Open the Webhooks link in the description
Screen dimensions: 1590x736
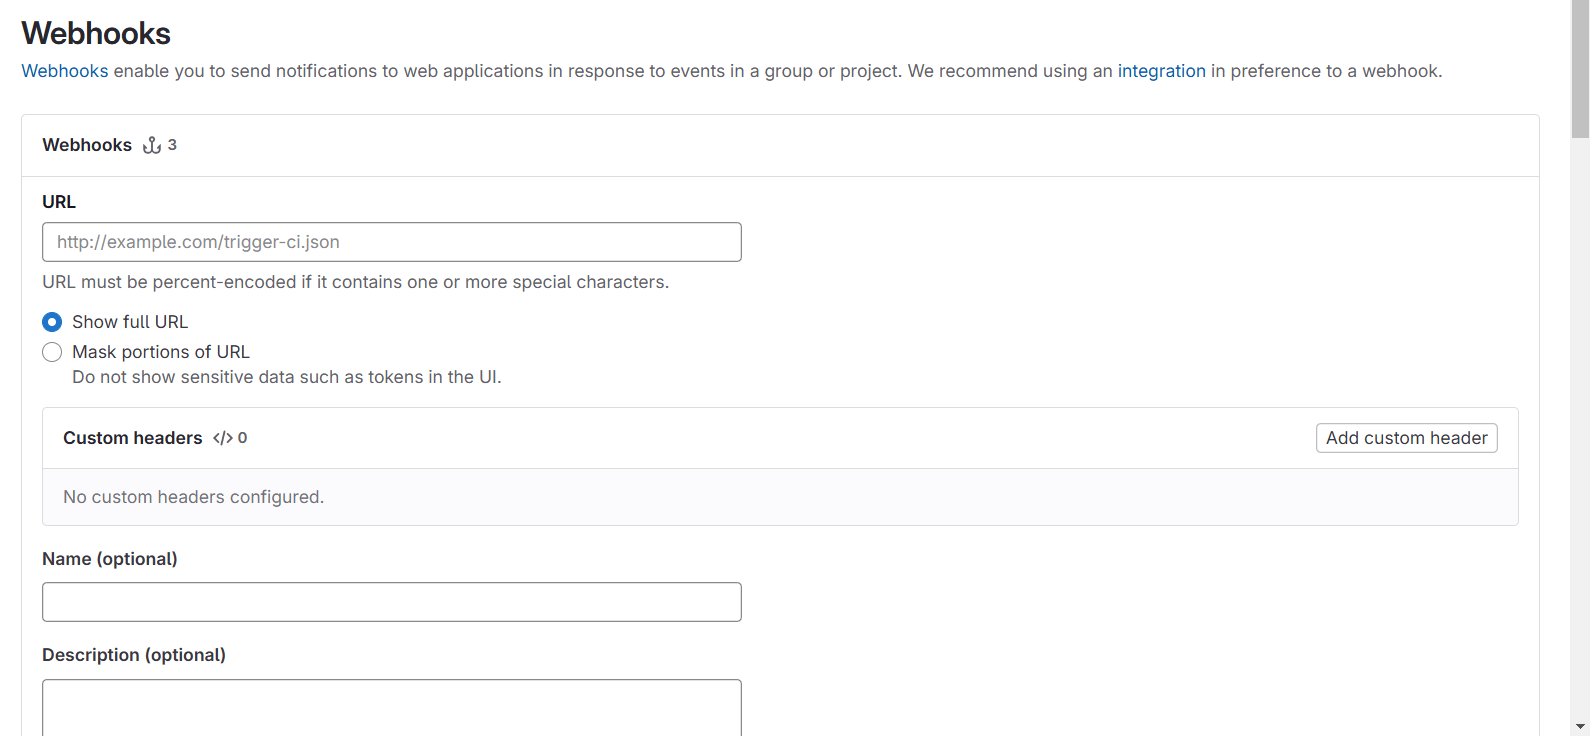pos(64,71)
